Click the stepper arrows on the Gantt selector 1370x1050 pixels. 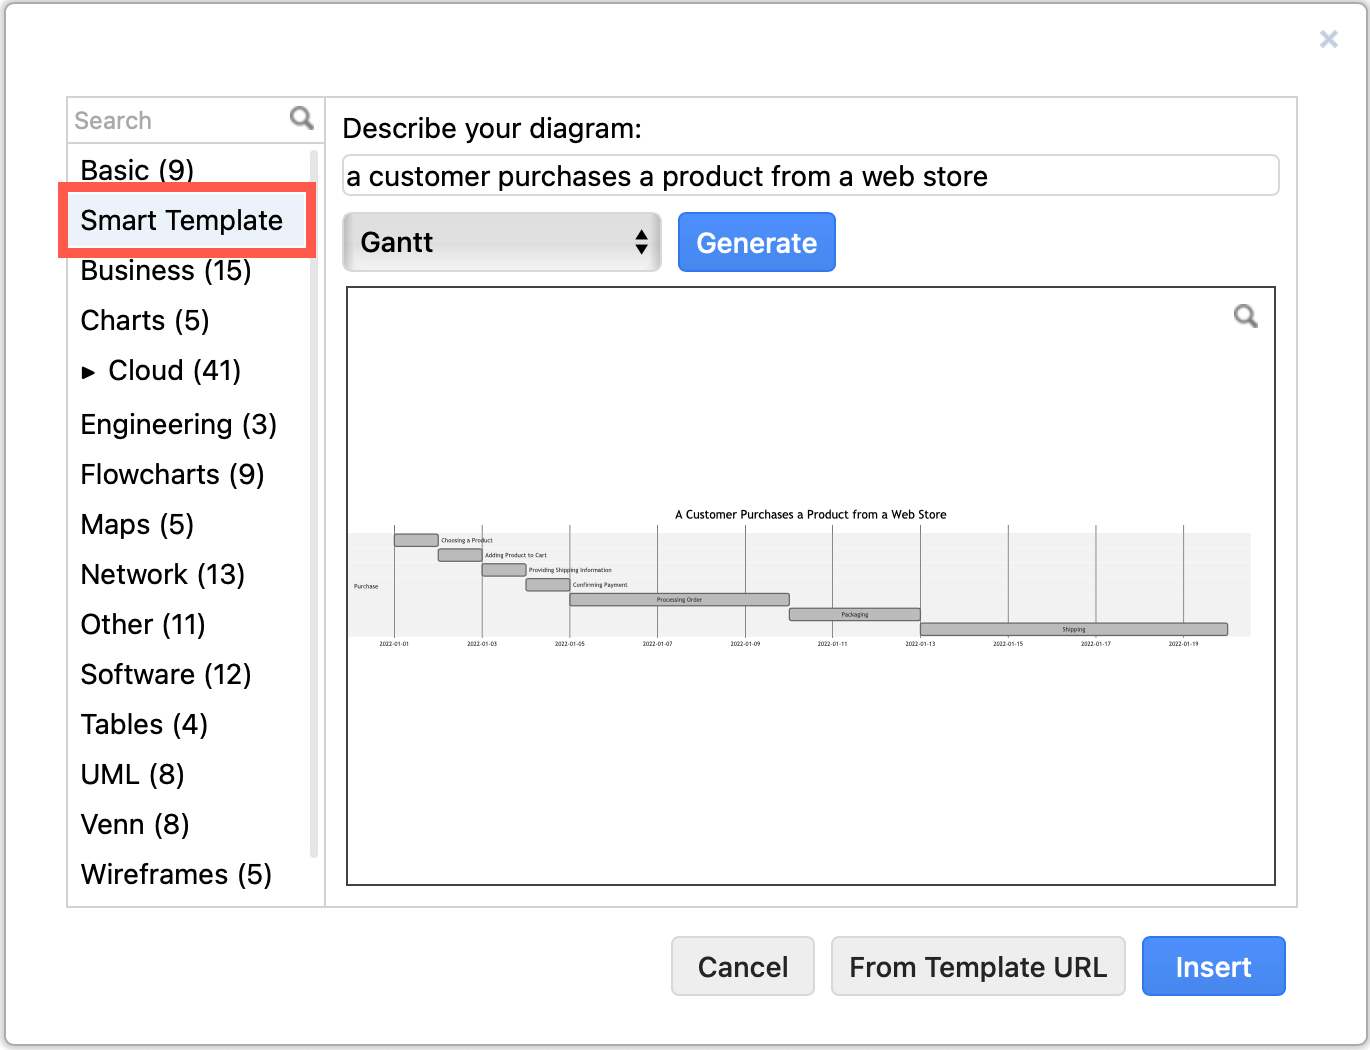(641, 242)
